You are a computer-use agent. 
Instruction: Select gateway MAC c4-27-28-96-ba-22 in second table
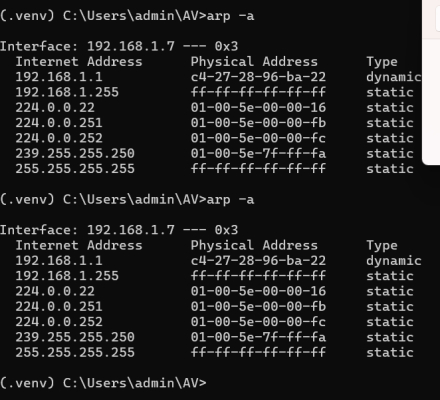(x=258, y=261)
